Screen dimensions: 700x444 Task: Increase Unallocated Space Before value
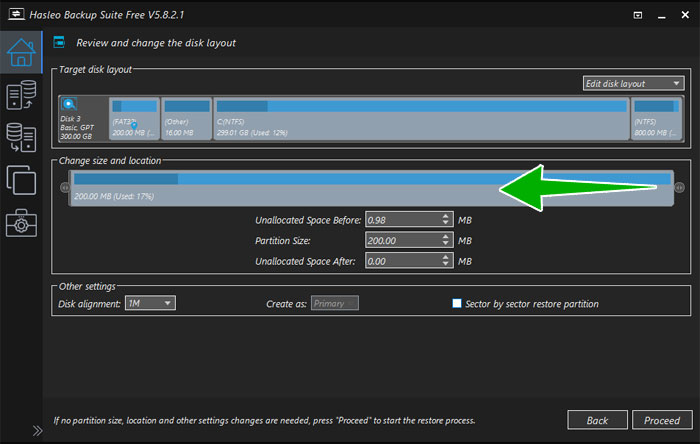(x=446, y=216)
